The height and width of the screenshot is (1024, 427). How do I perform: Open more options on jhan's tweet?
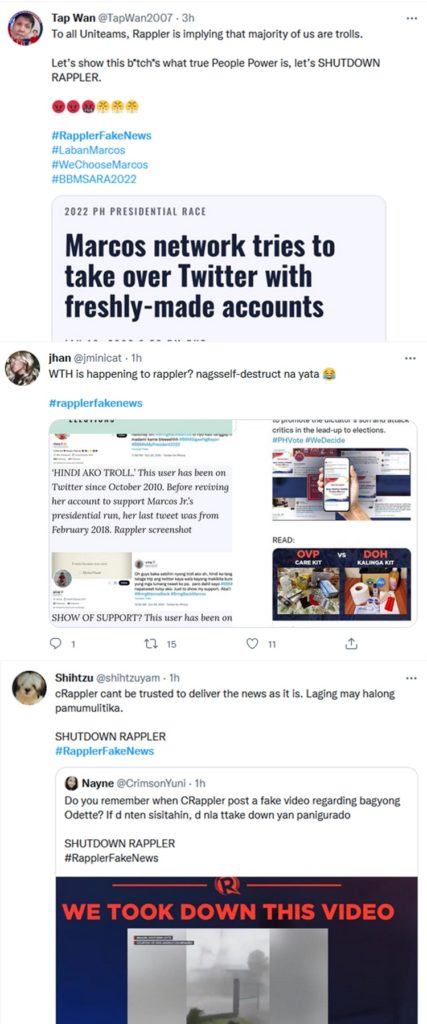point(411,359)
